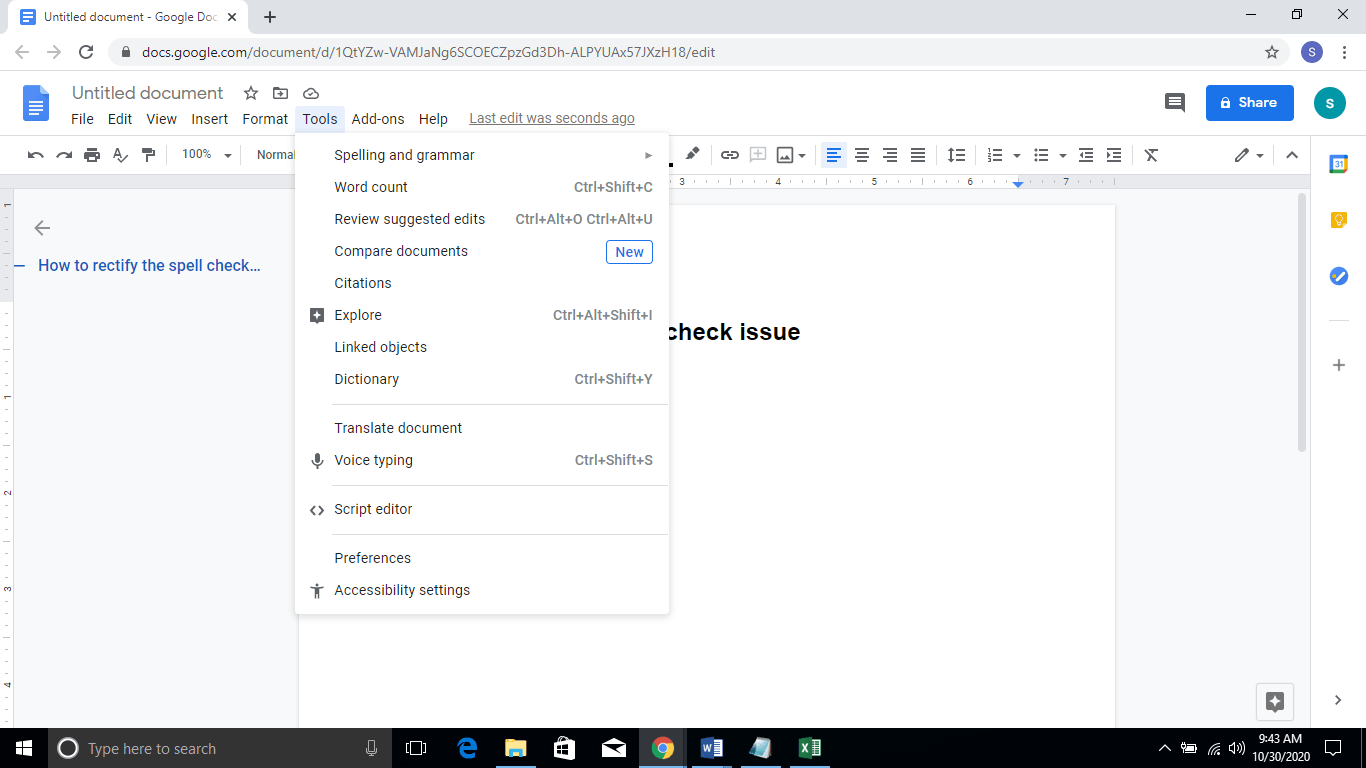The height and width of the screenshot is (768, 1366).
Task: Select Word count from the menu
Action: pos(371,187)
